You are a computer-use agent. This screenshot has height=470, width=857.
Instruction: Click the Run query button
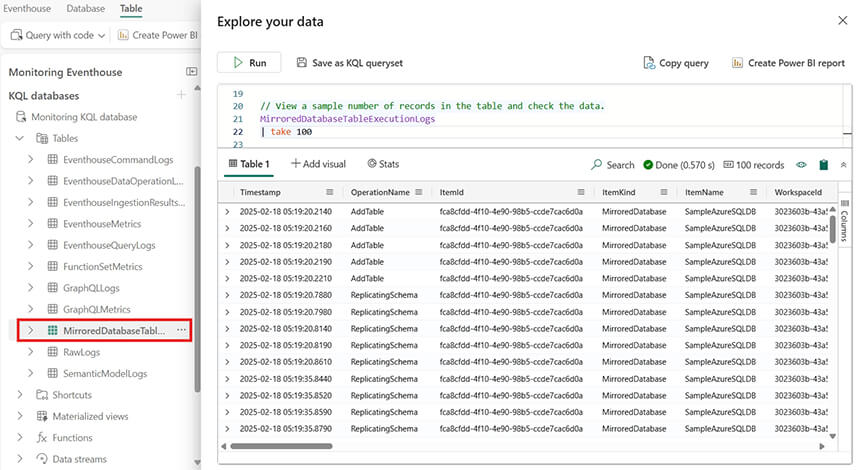point(249,62)
